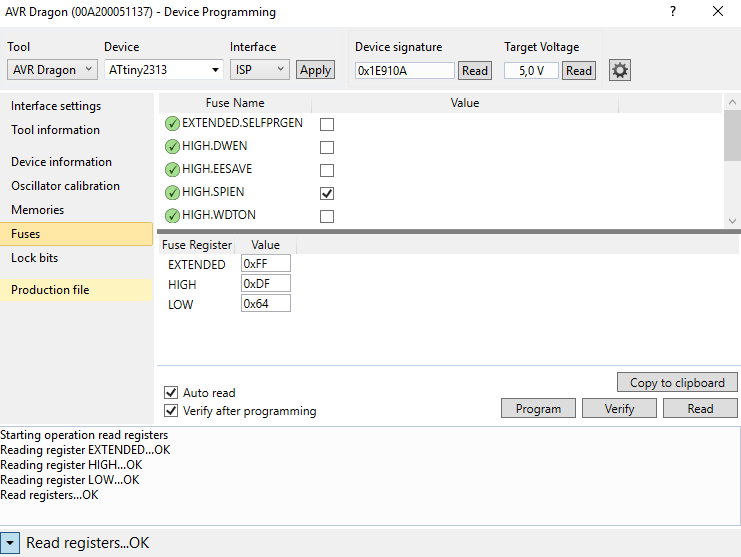The height and width of the screenshot is (557, 741).
Task: Open Memories page
Action: coord(37,210)
